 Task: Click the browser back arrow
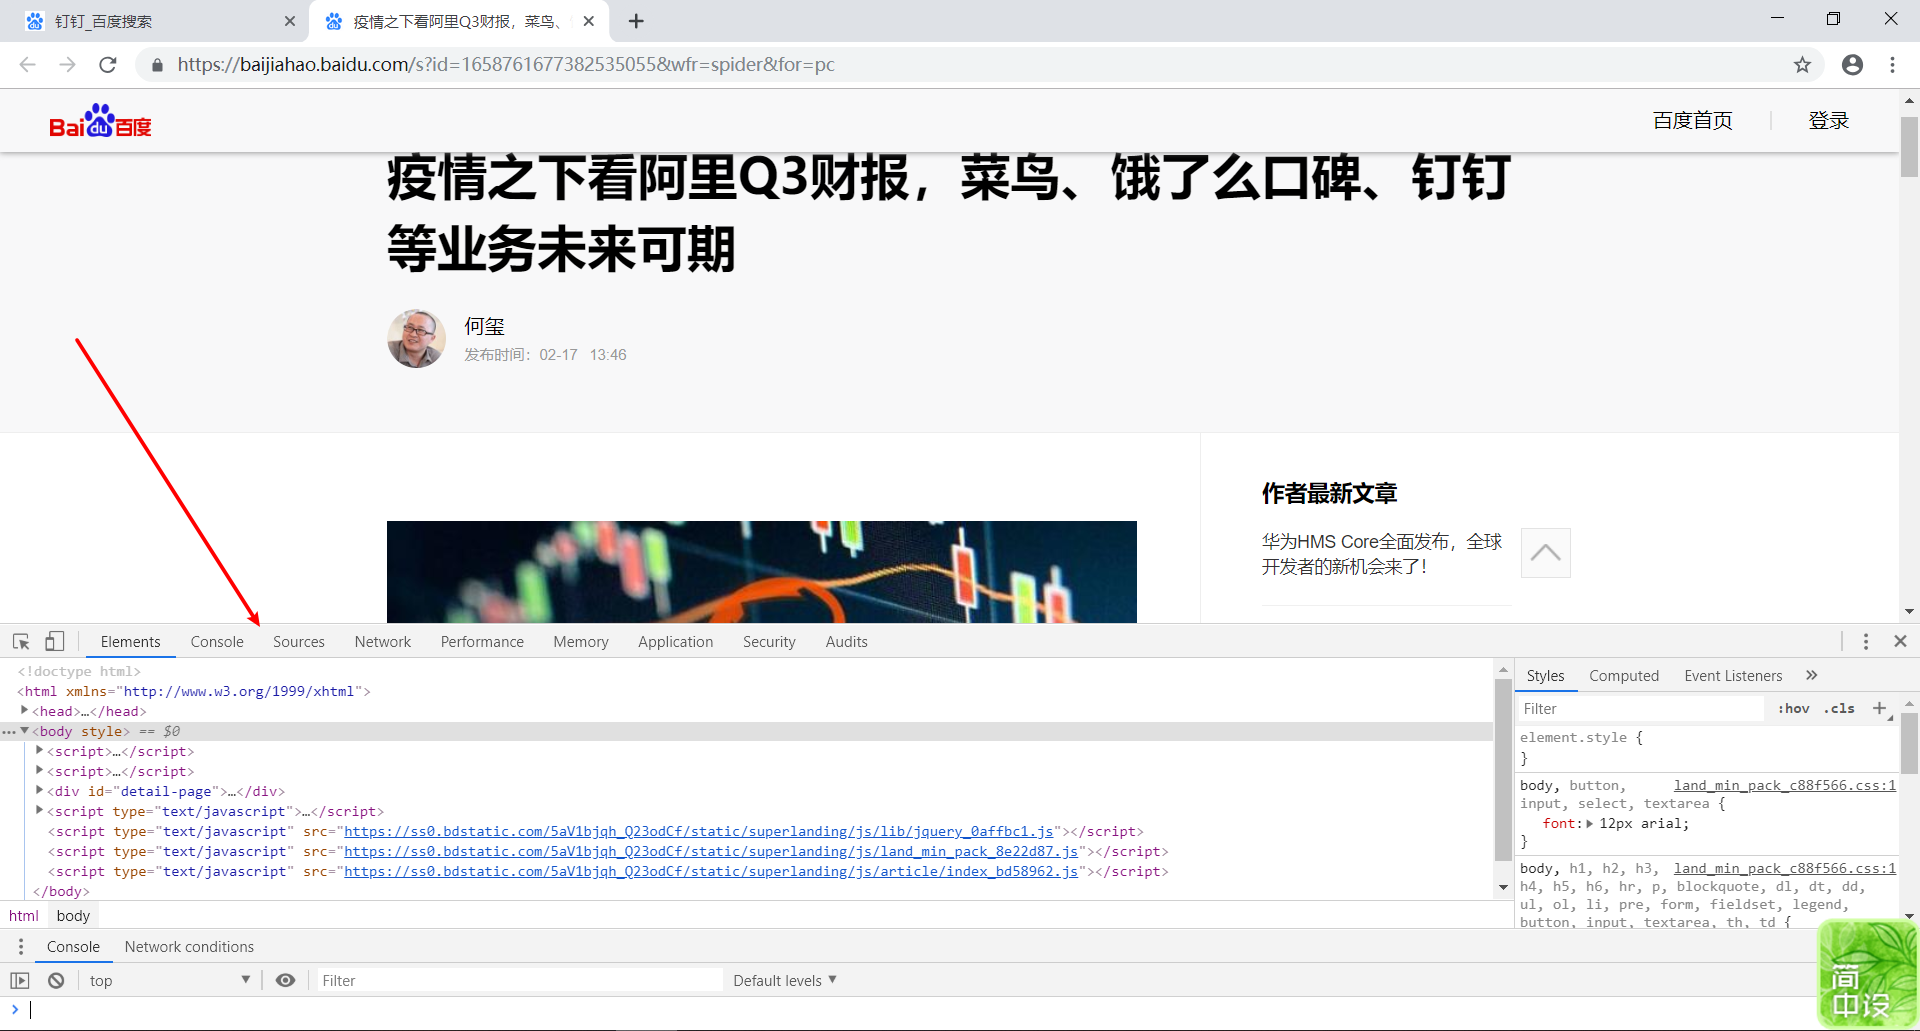pyautogui.click(x=27, y=64)
